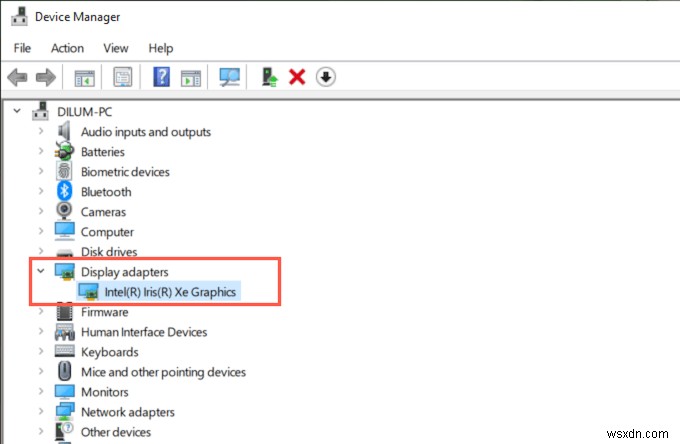The image size is (680, 444).
Task: Select the Disk drives label
Action: [x=109, y=251]
